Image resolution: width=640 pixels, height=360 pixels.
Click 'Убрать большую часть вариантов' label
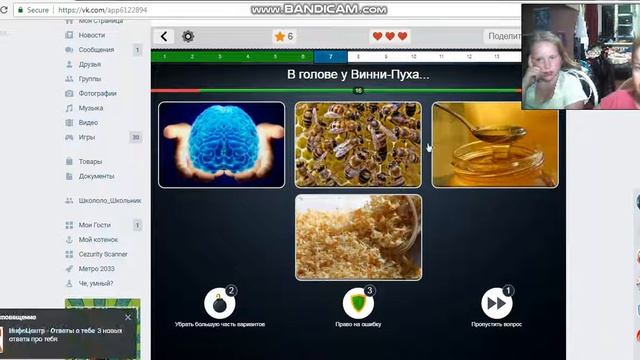(x=220, y=324)
